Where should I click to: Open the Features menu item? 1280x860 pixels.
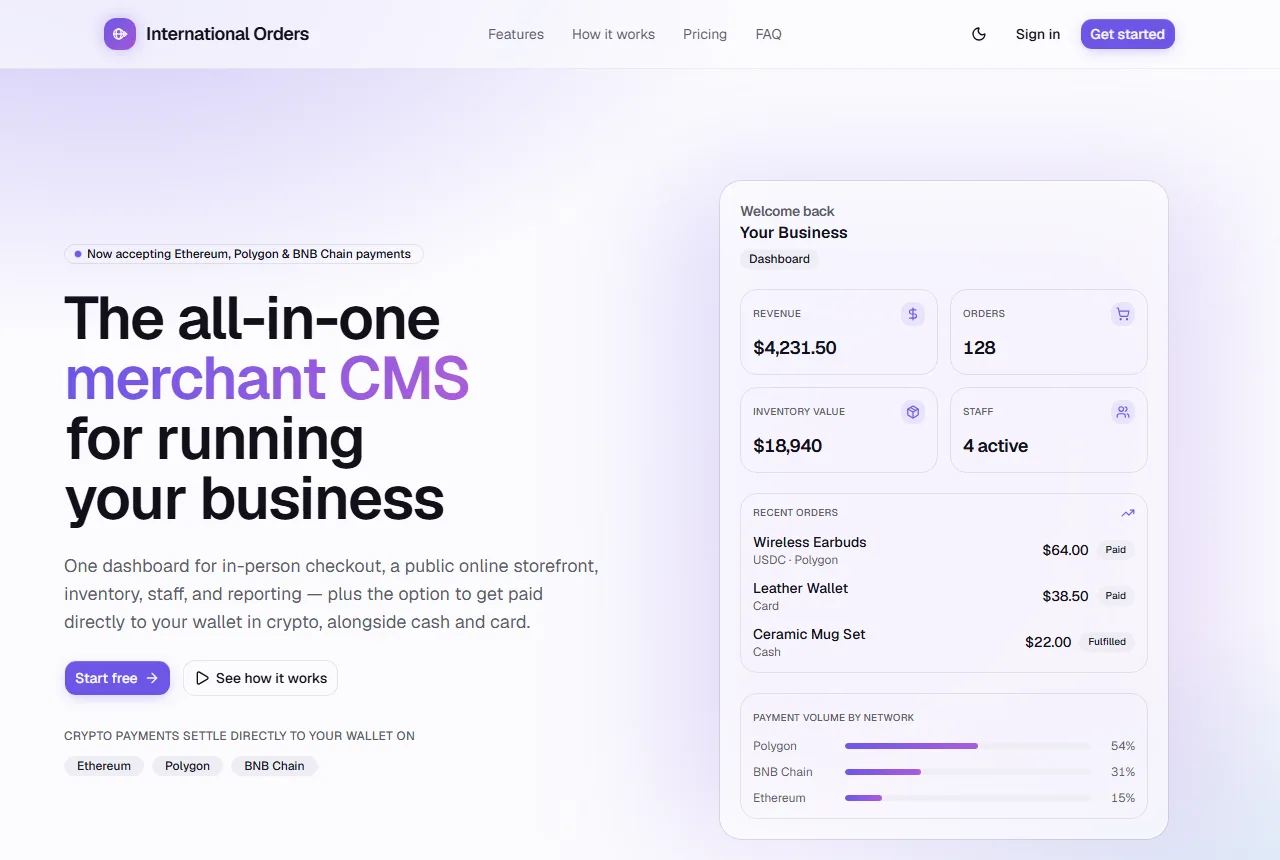pyautogui.click(x=516, y=34)
